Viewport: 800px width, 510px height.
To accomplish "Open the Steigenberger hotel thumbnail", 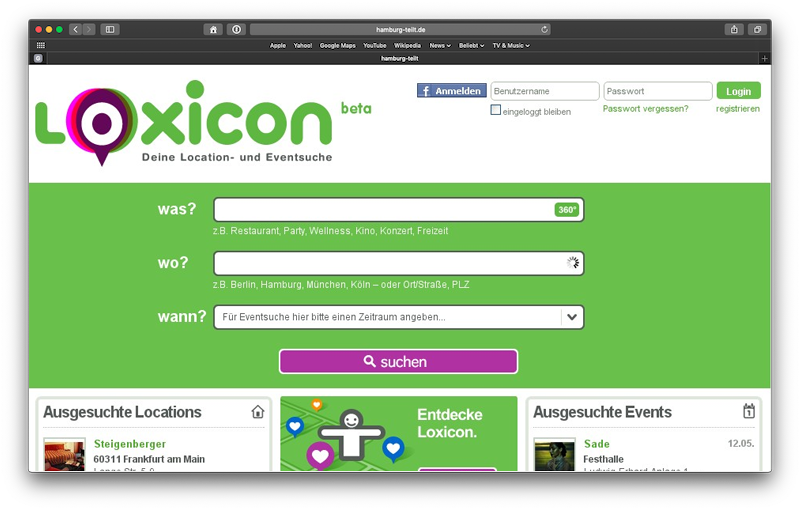I will (64, 455).
